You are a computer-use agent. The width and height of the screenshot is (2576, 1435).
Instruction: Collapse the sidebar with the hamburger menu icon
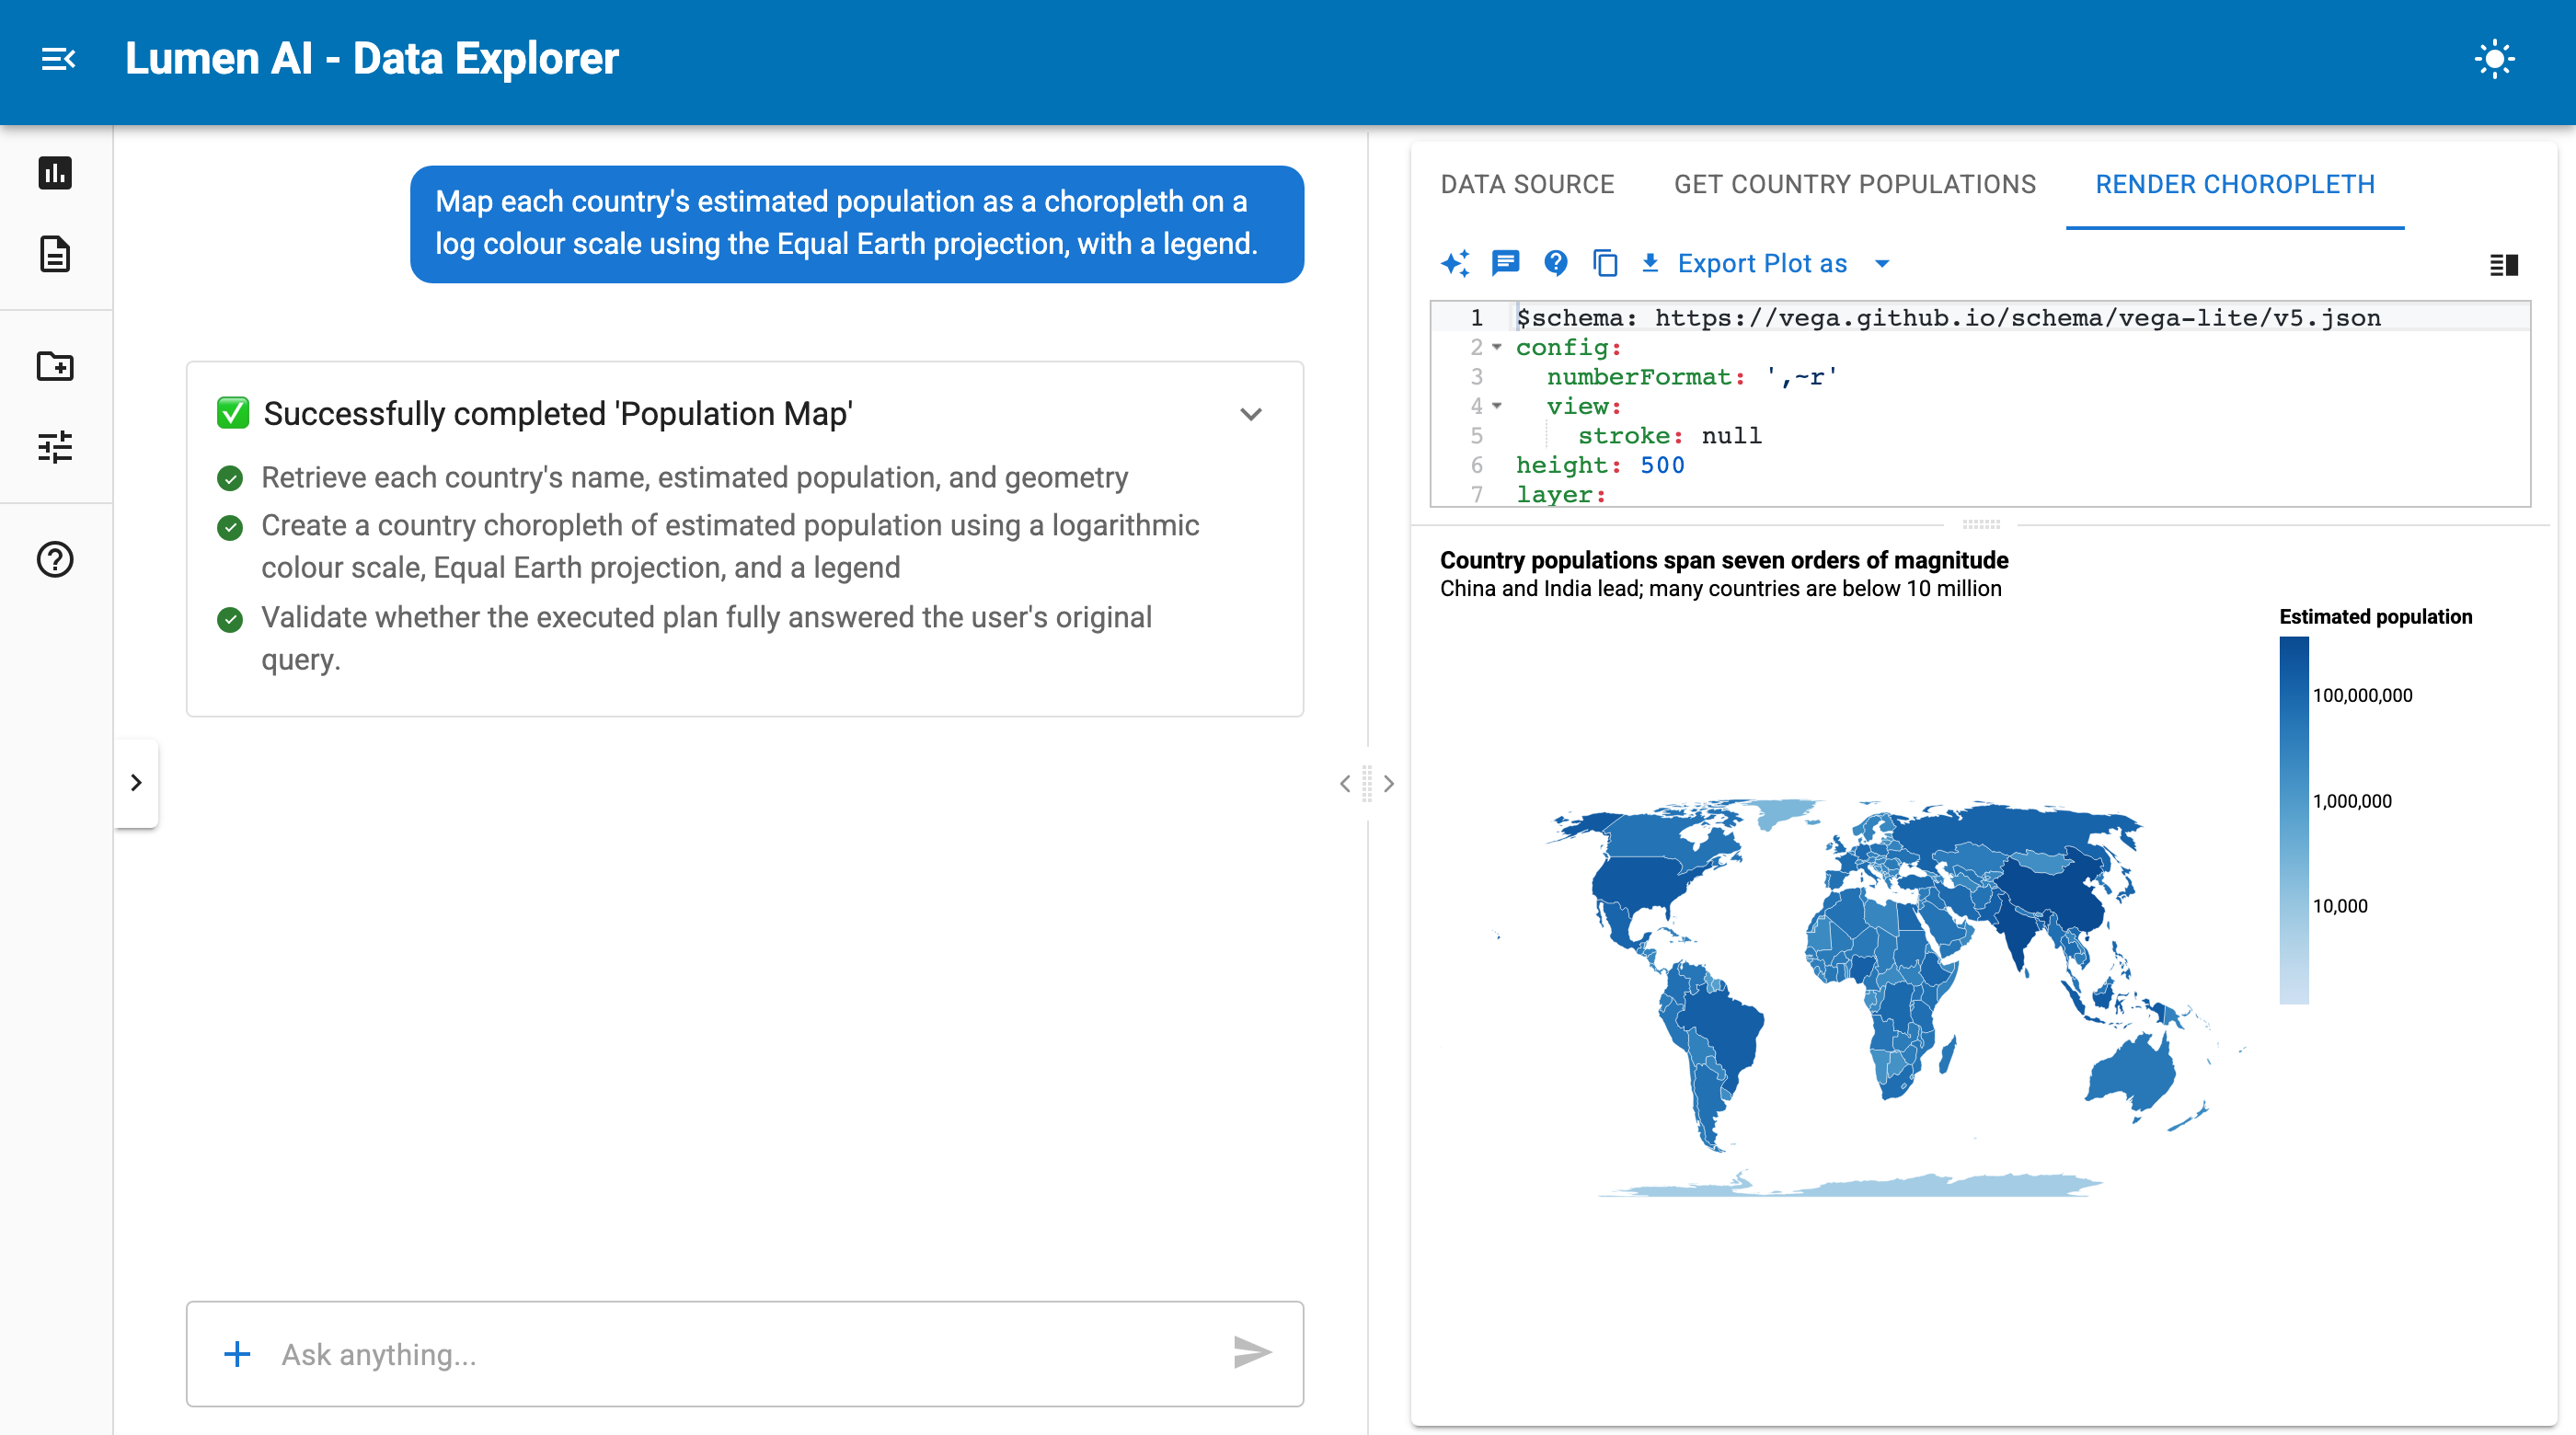click(58, 59)
